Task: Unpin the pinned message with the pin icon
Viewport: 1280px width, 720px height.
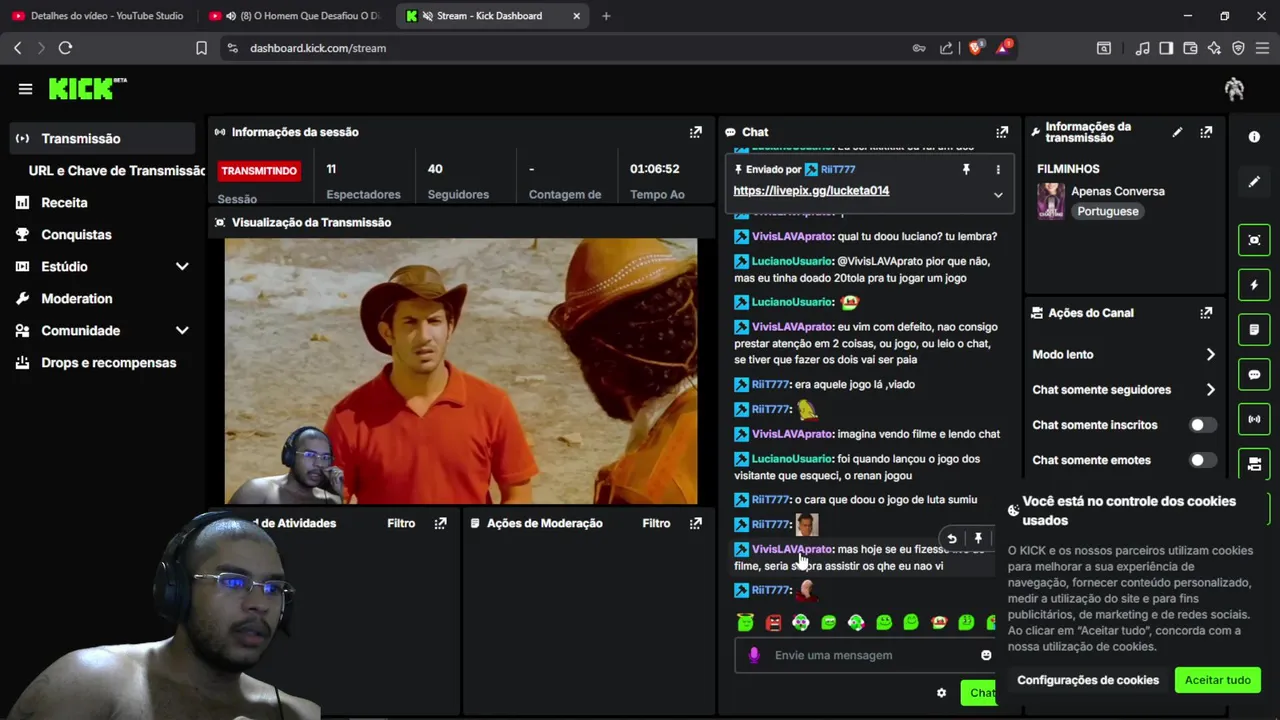Action: pyautogui.click(x=966, y=170)
